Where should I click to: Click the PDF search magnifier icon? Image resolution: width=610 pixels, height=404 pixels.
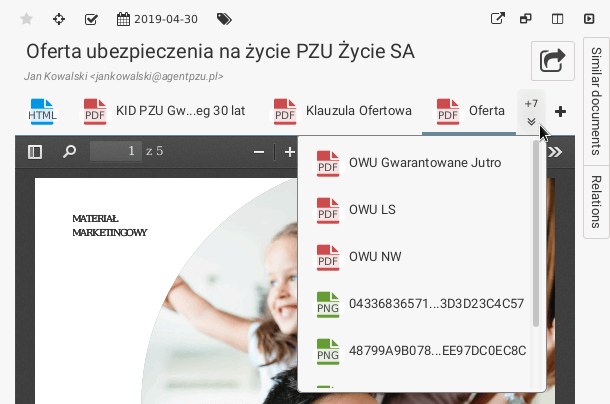tap(69, 152)
